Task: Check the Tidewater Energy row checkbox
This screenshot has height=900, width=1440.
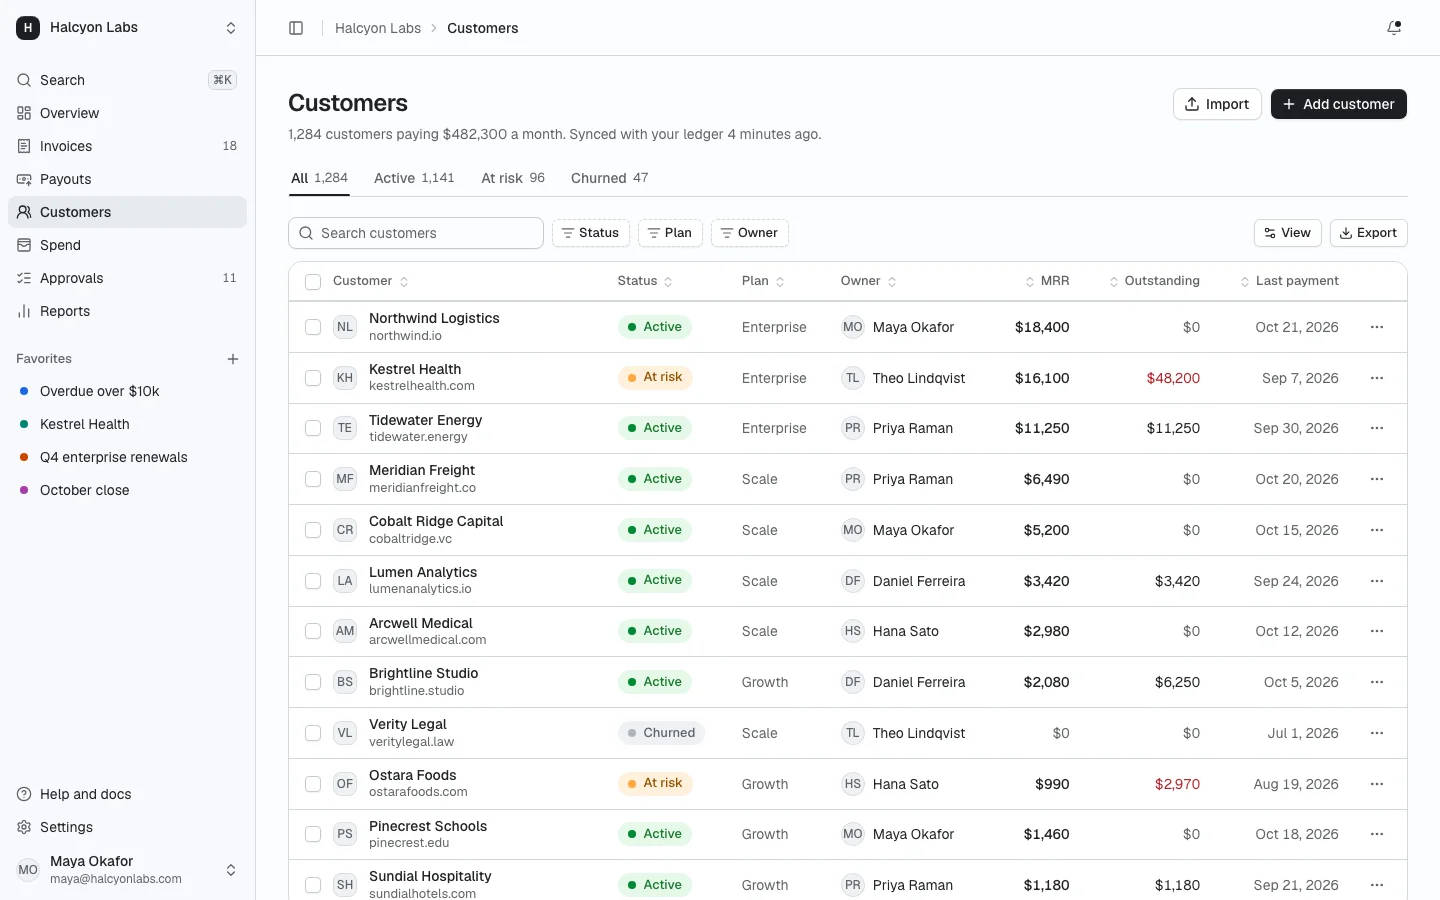Action: pyautogui.click(x=313, y=428)
